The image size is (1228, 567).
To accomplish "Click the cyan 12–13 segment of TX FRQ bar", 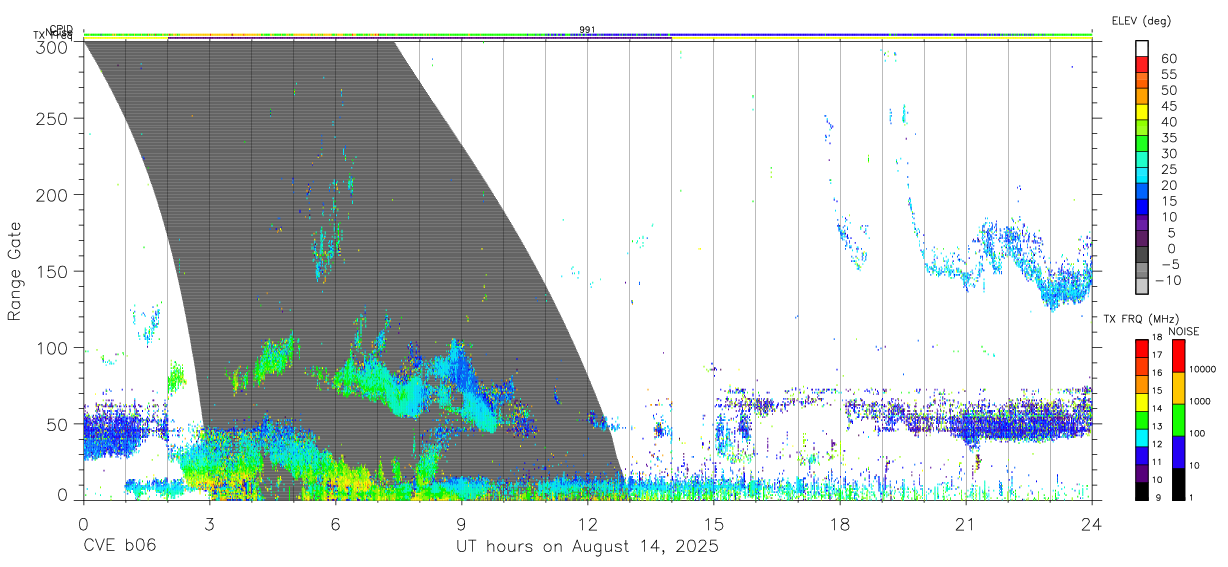I will pos(1141,436).
